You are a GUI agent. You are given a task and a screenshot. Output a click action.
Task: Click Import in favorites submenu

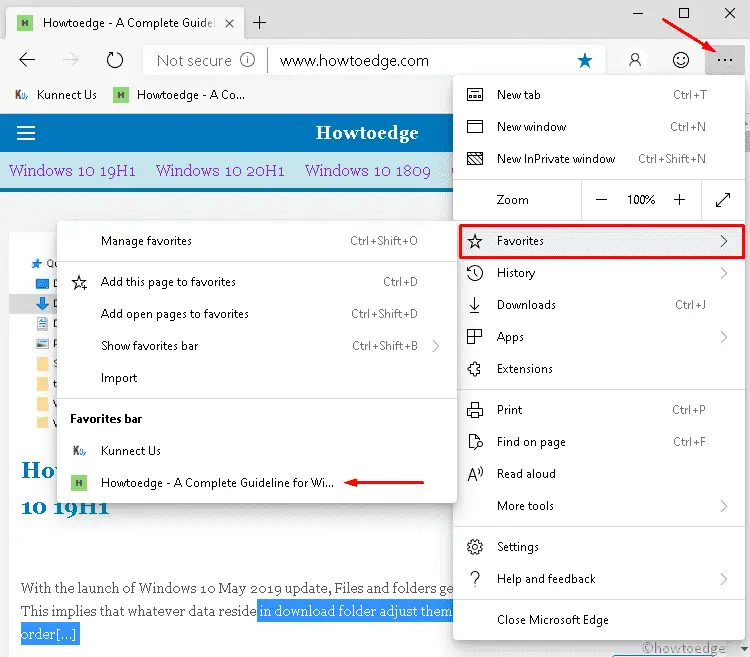(x=257, y=378)
